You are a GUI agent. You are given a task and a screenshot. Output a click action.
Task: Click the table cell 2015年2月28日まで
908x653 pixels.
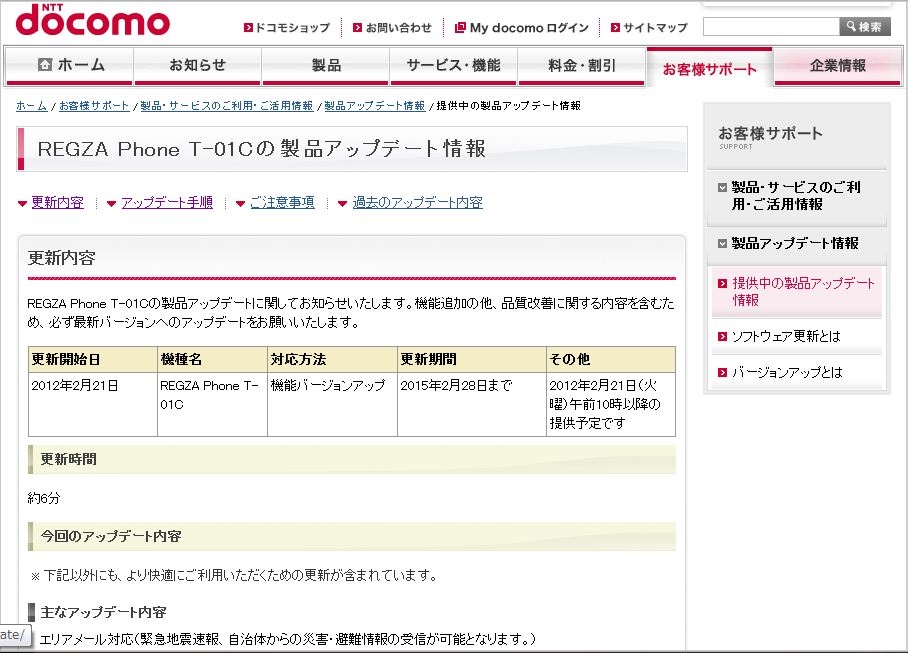[471, 404]
